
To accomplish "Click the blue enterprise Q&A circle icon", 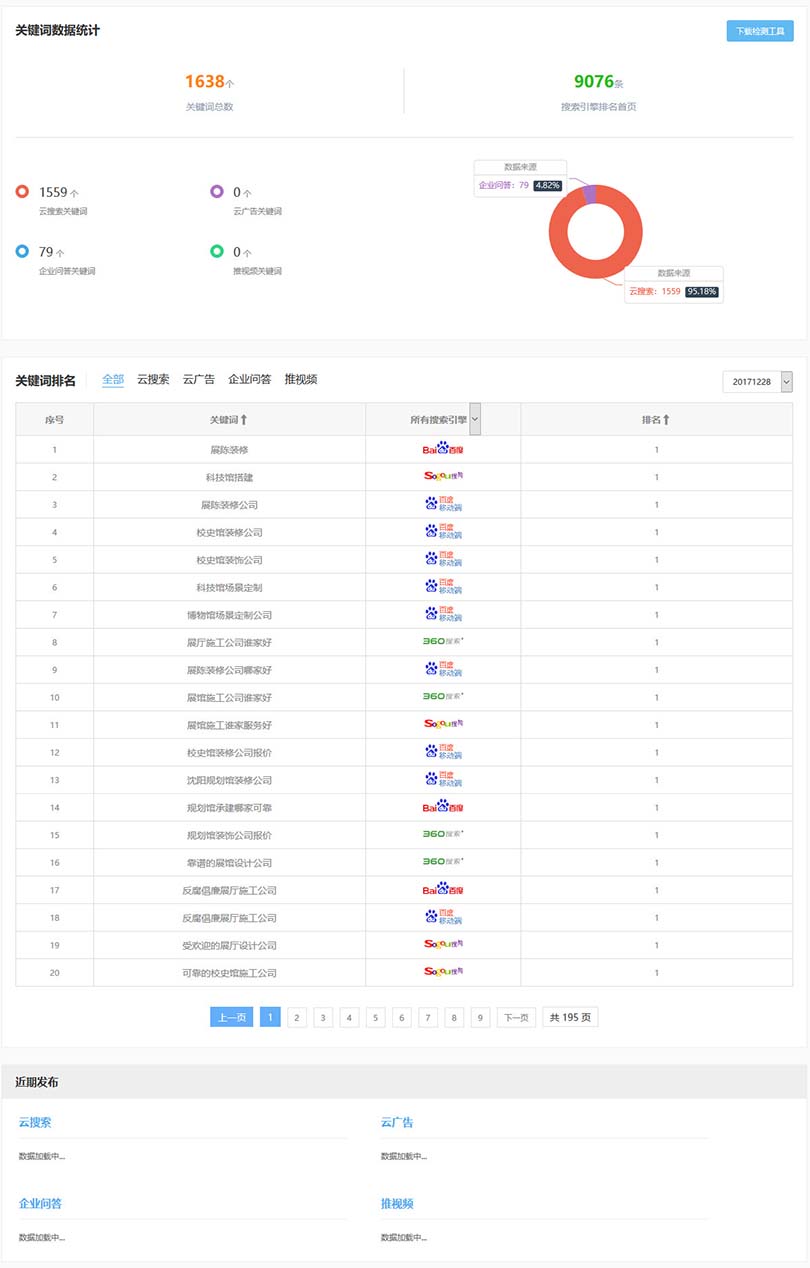I will click(22, 252).
